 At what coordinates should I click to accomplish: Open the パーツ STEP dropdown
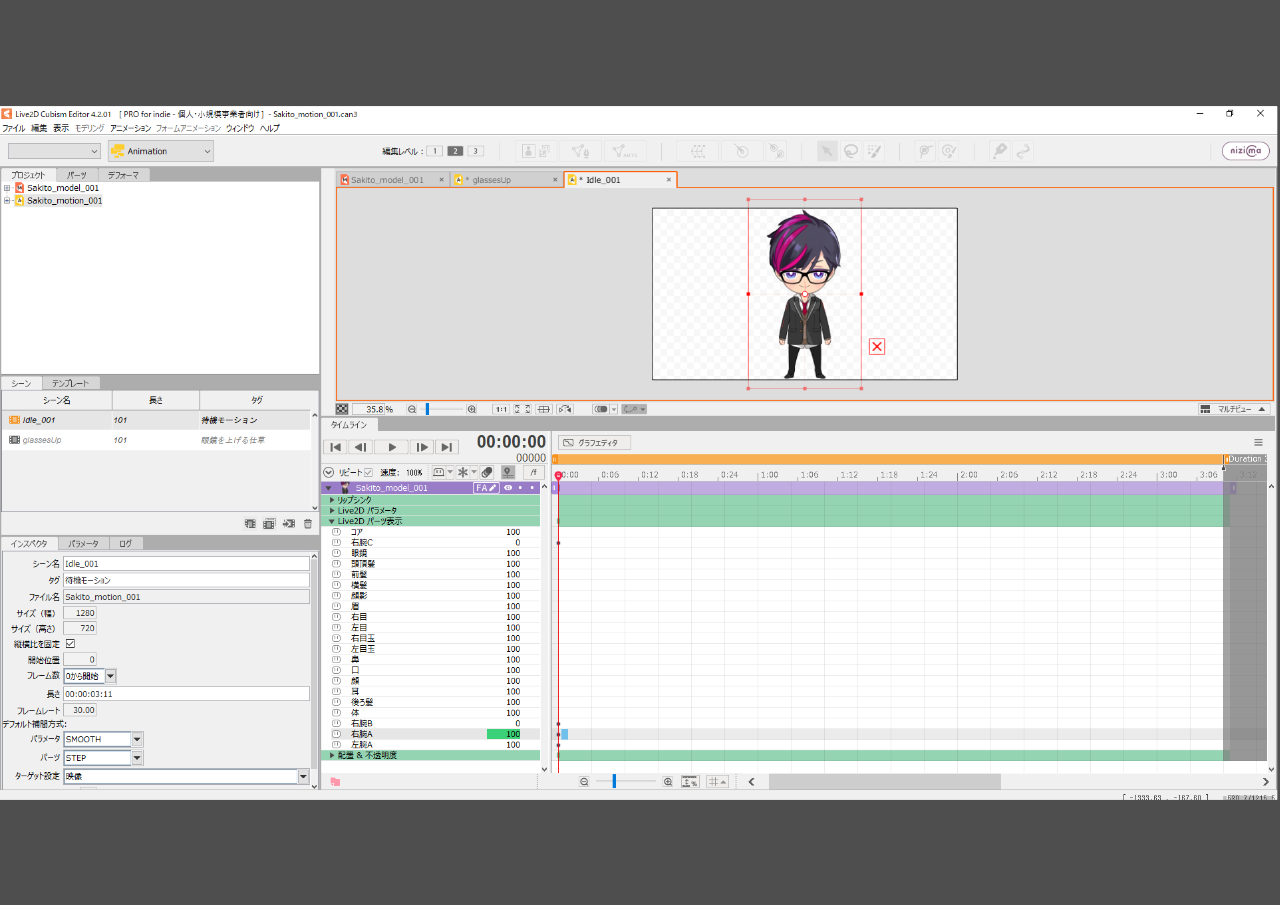pyautogui.click(x=138, y=758)
